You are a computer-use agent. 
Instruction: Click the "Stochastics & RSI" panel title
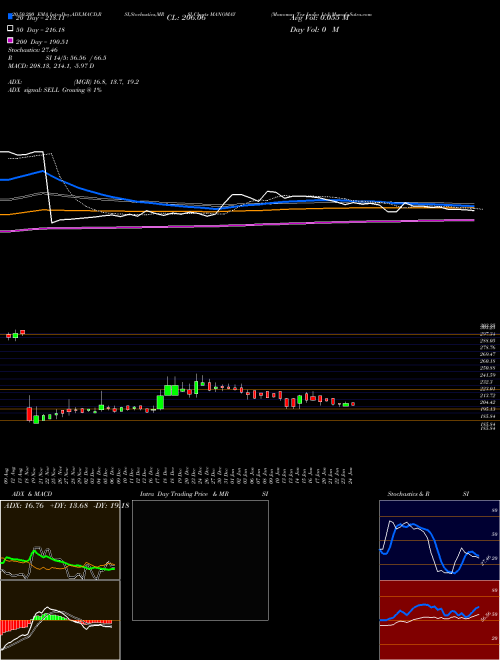point(428,494)
